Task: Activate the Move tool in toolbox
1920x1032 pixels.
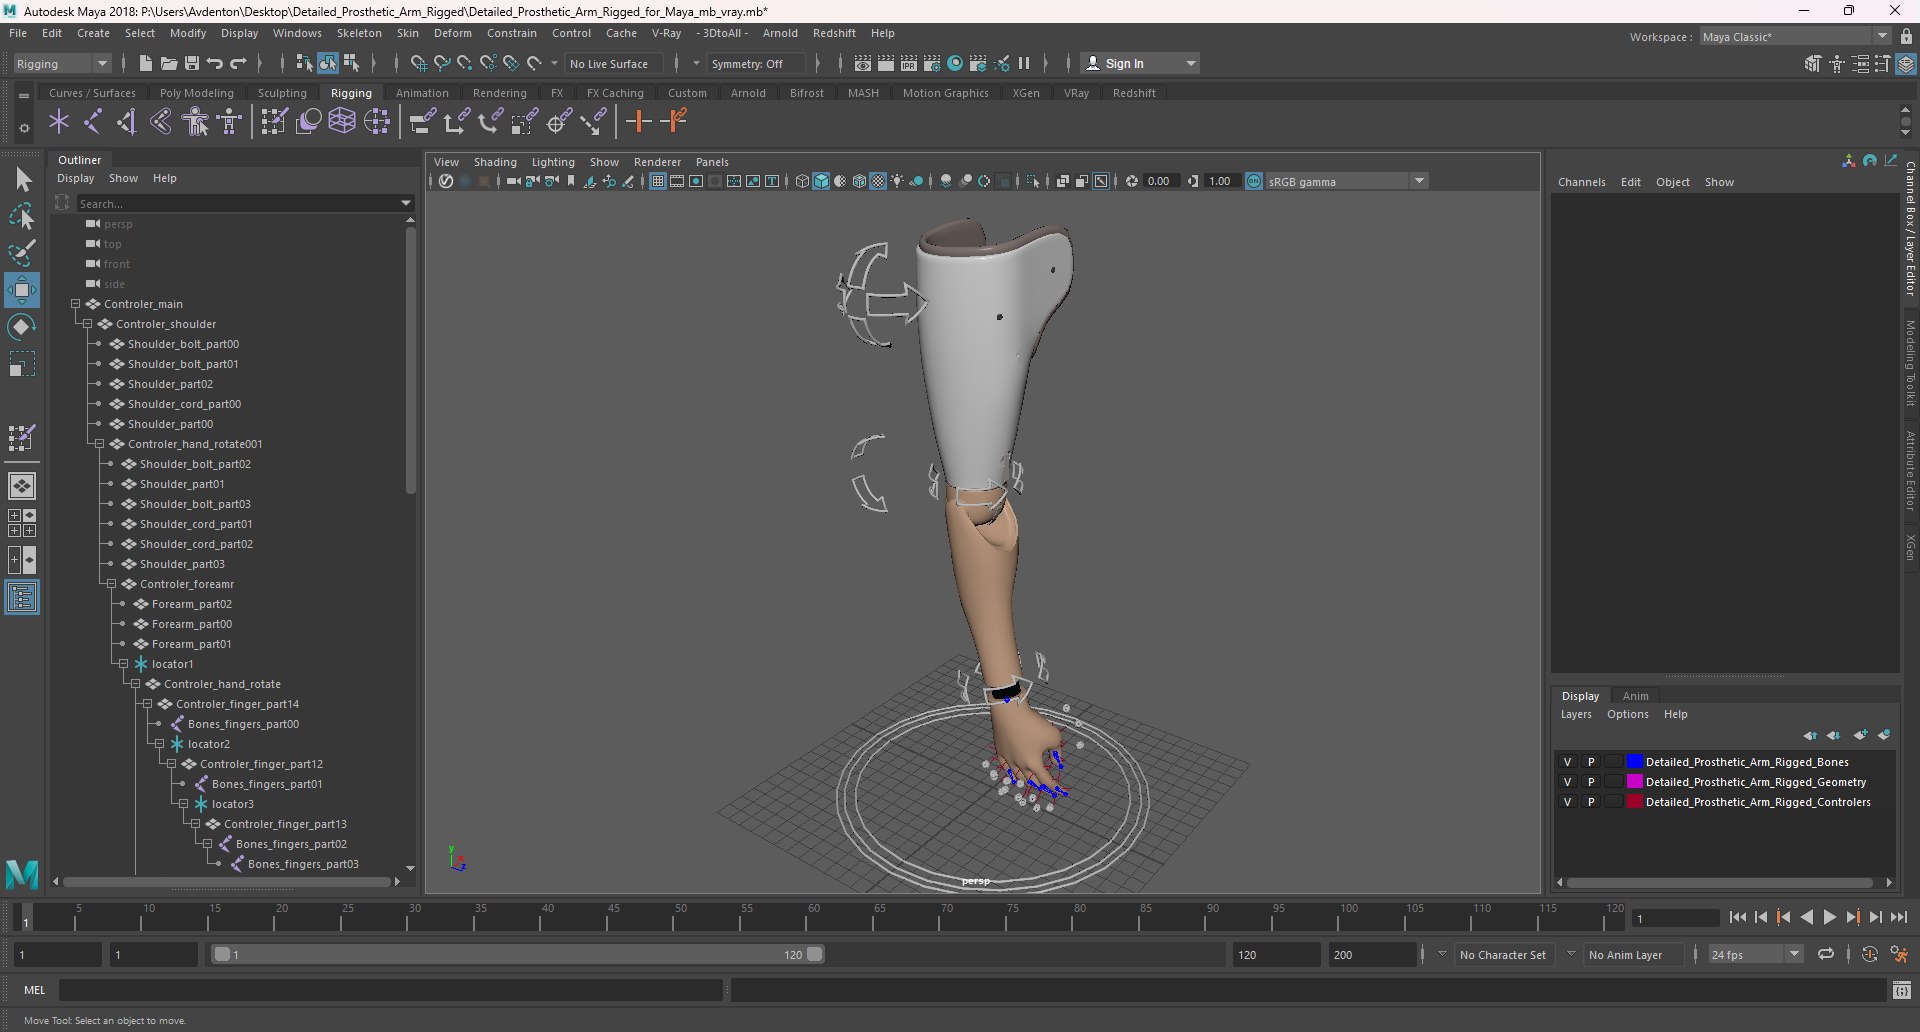Action: (x=22, y=290)
